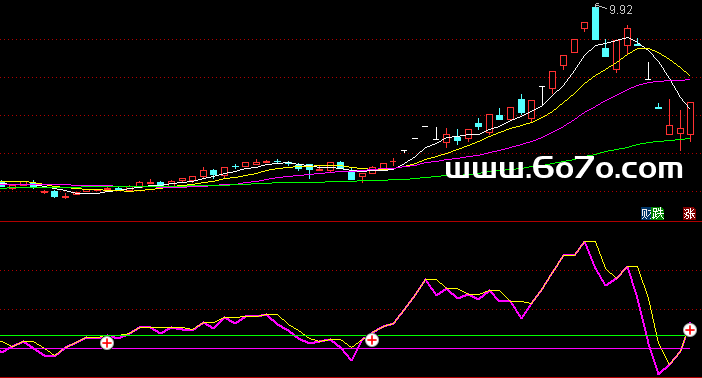Select the middle red plus signal marker

click(372, 340)
